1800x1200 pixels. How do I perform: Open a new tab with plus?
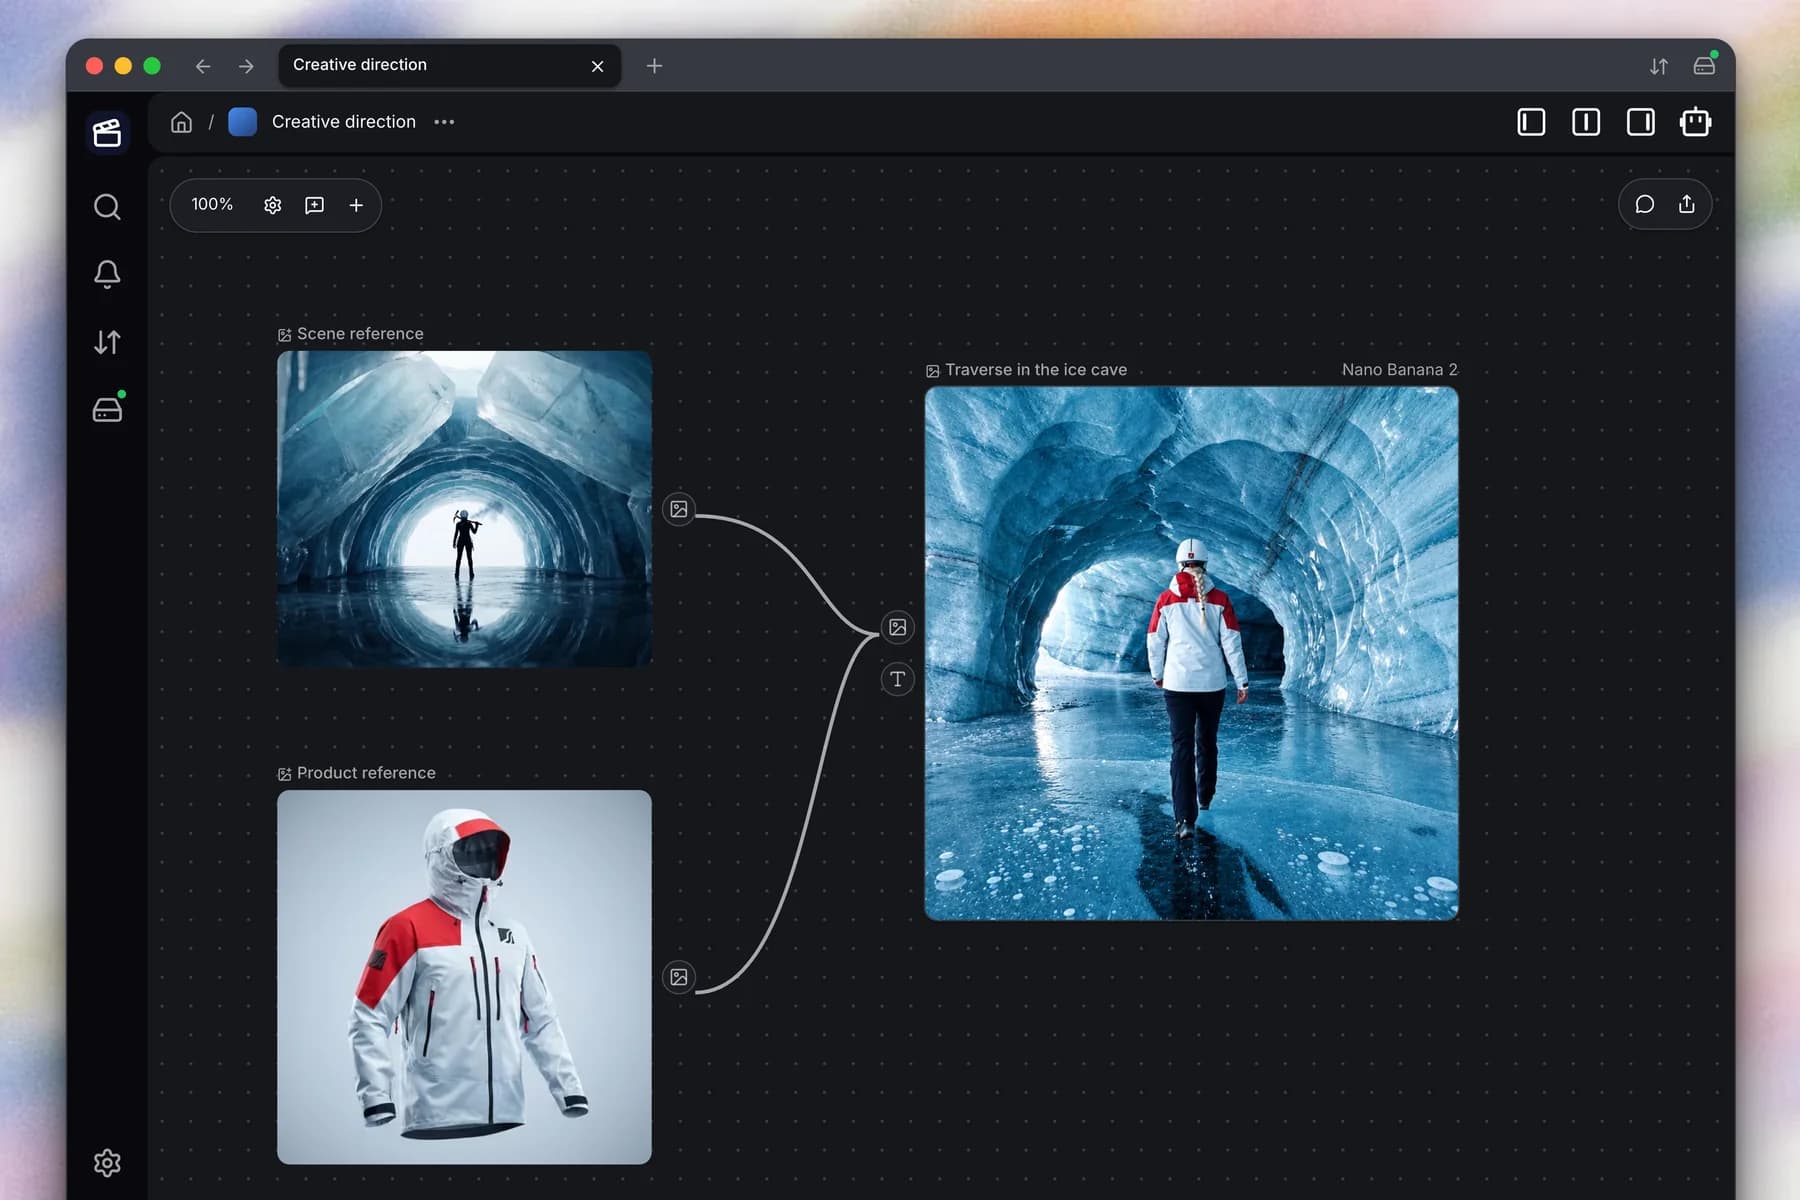654,66
